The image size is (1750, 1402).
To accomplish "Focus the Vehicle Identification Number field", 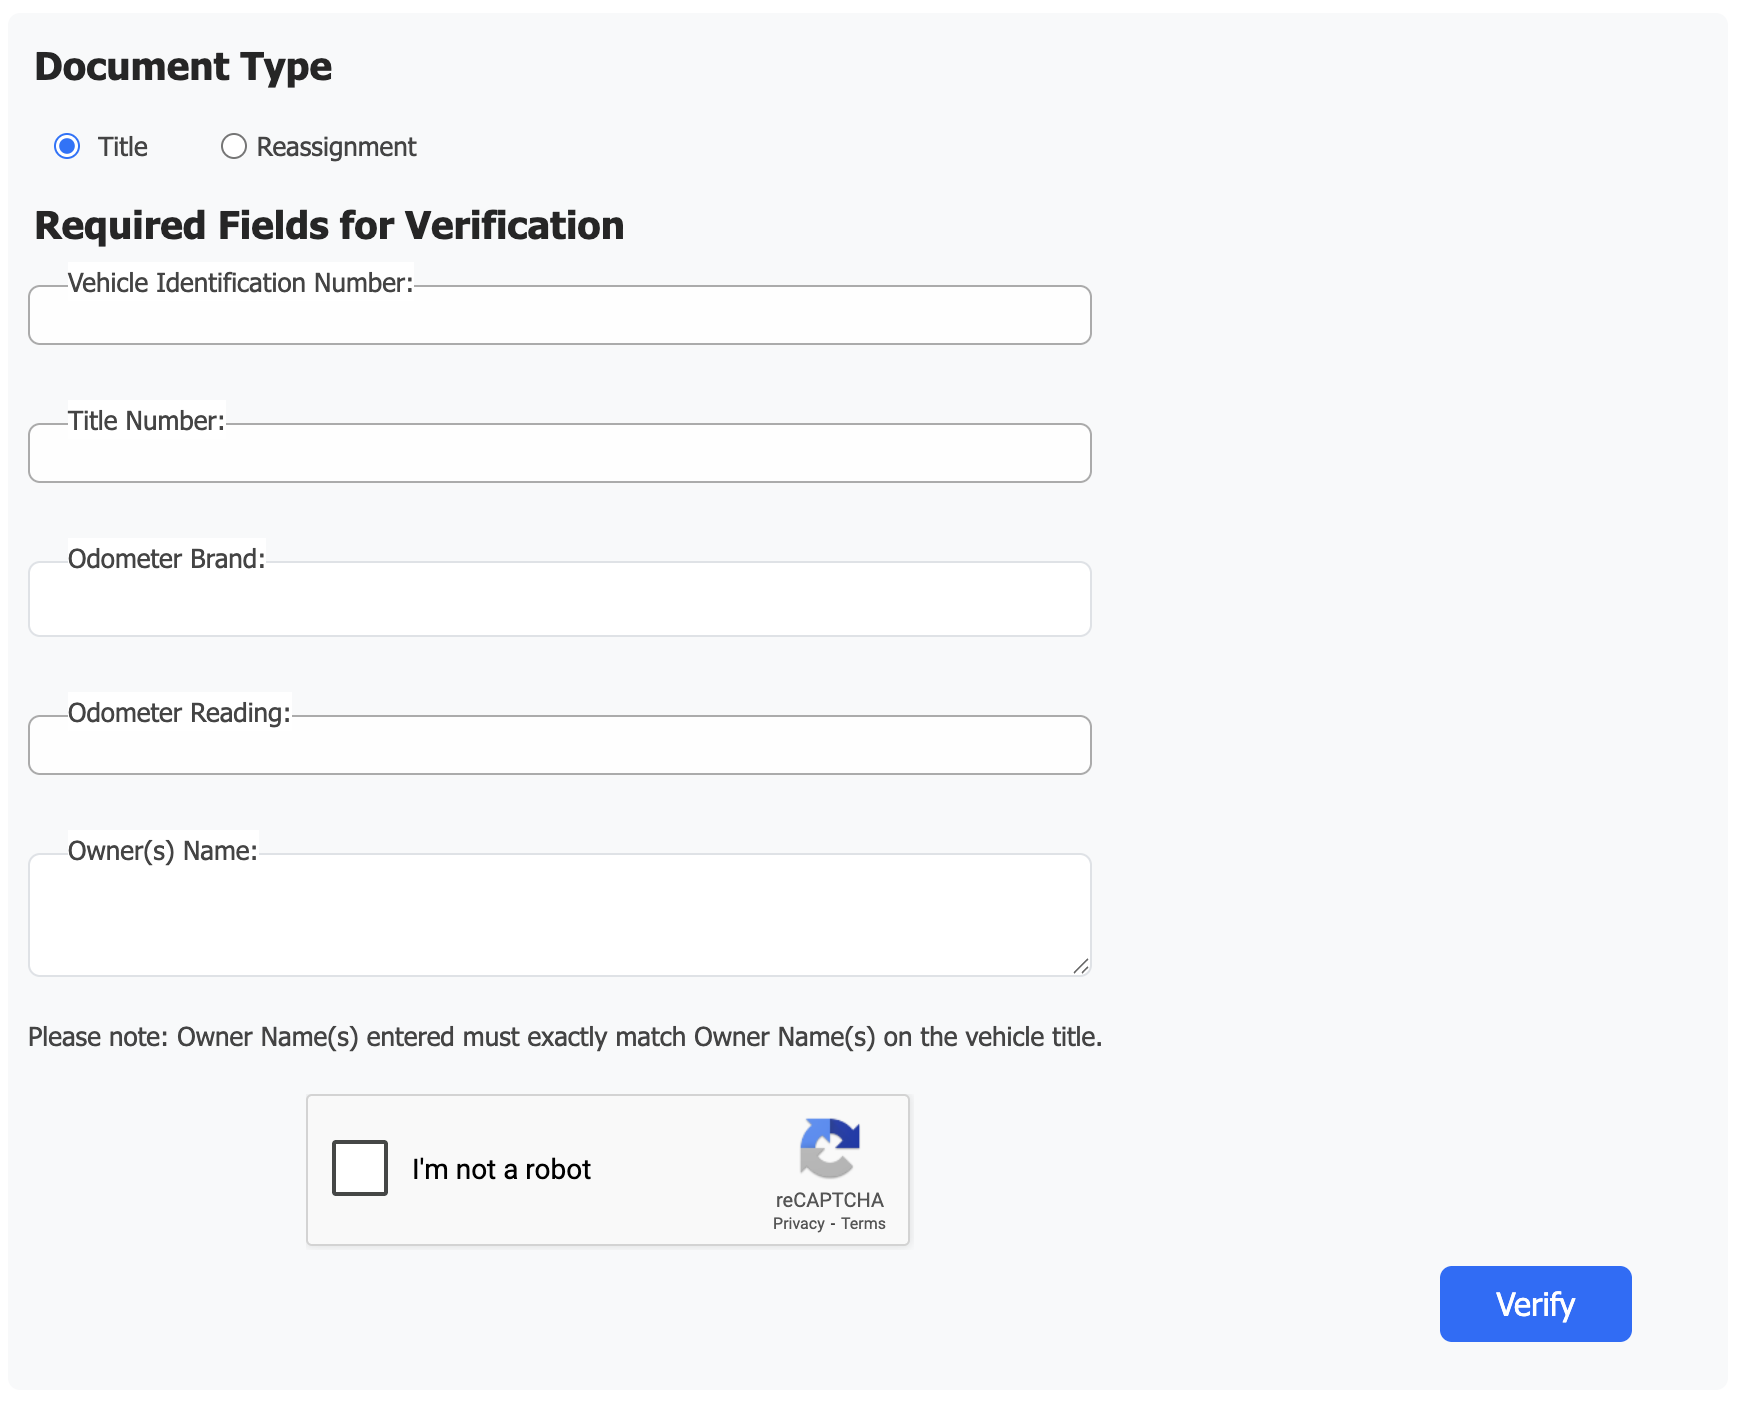I will [559, 315].
